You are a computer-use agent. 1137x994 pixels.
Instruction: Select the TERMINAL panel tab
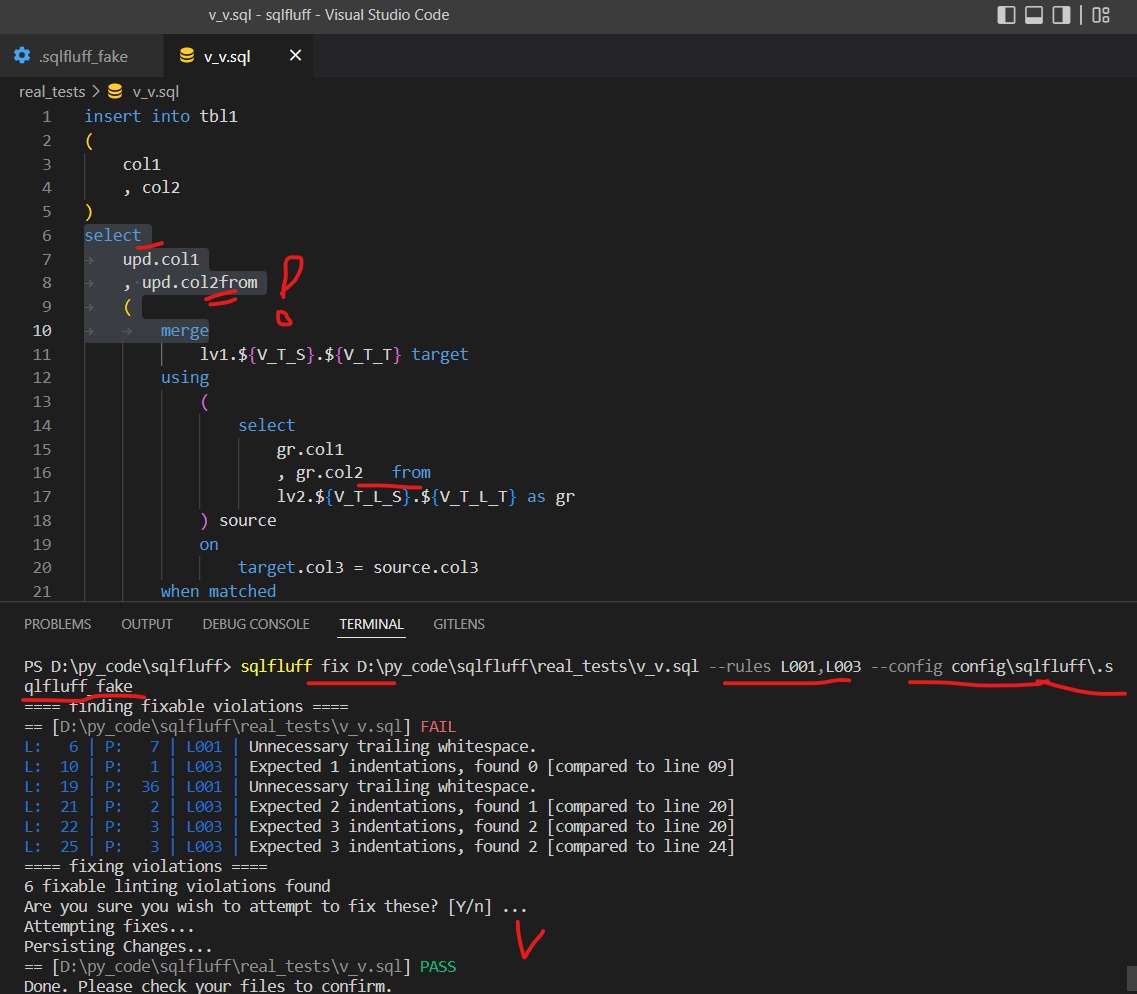(x=371, y=624)
